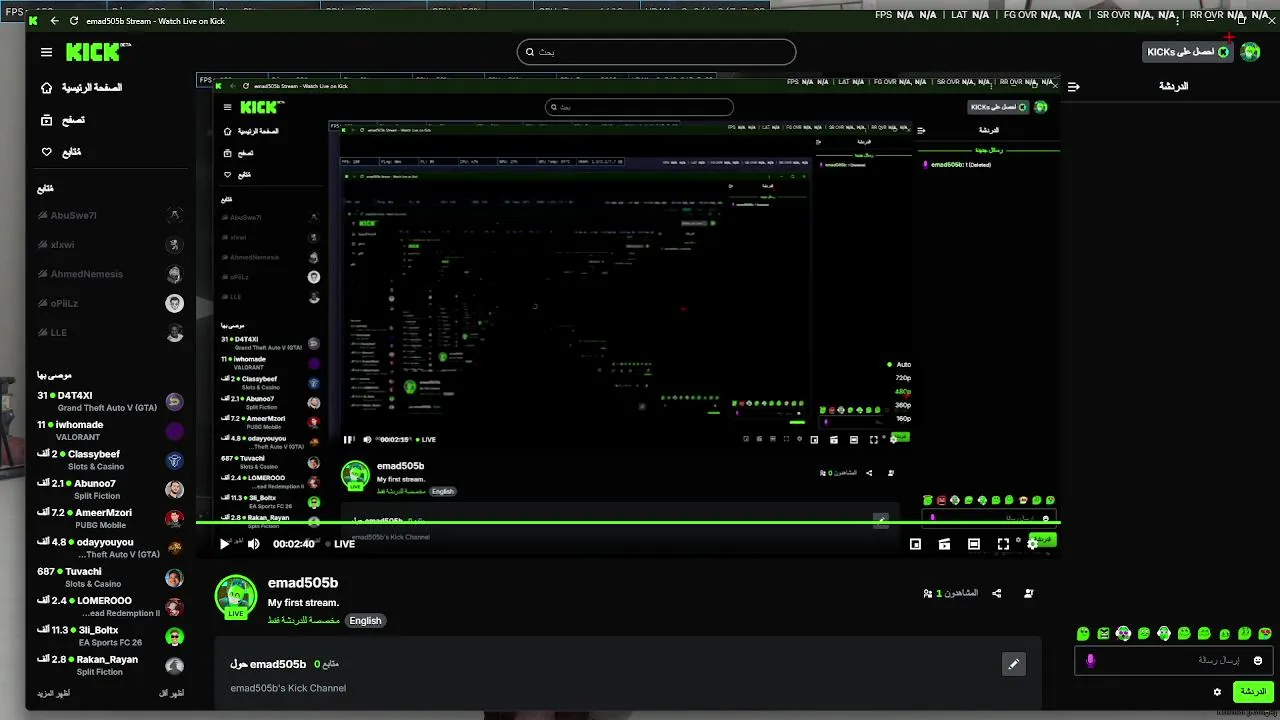1280x720 pixels.
Task: Select AhmedNemesis in following list
Action: click(x=110, y=274)
